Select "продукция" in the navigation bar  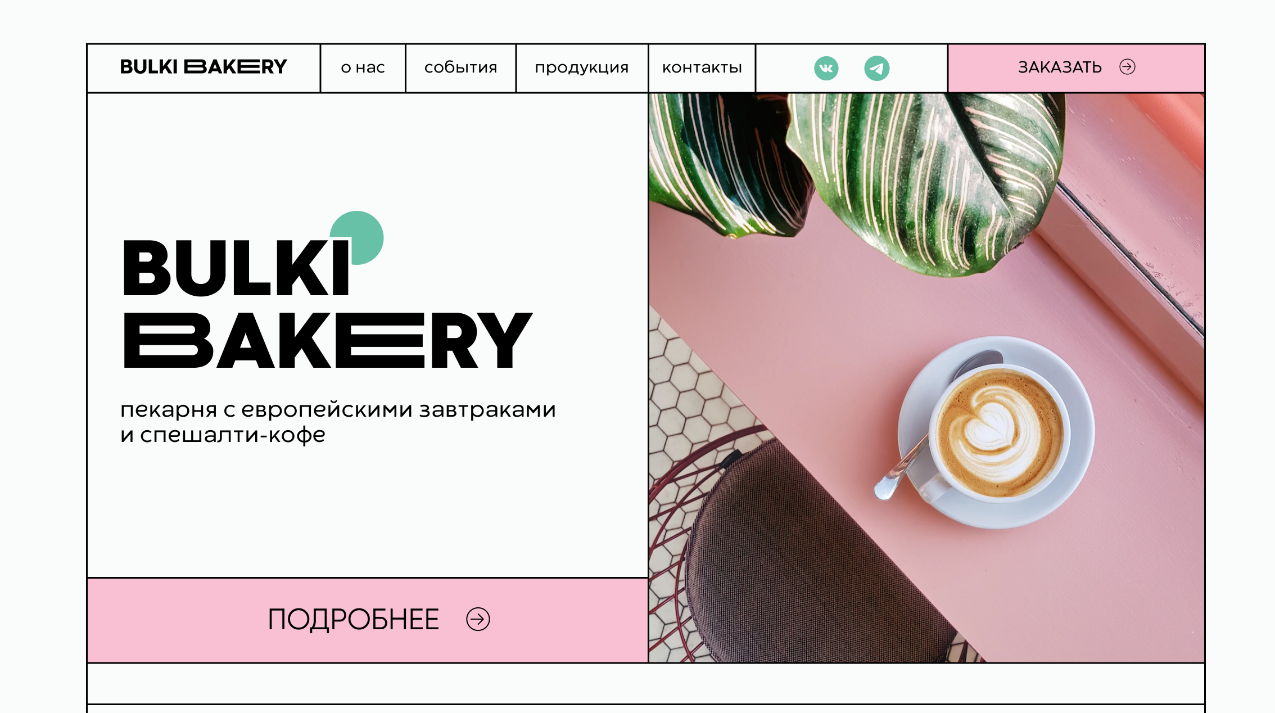coord(582,68)
